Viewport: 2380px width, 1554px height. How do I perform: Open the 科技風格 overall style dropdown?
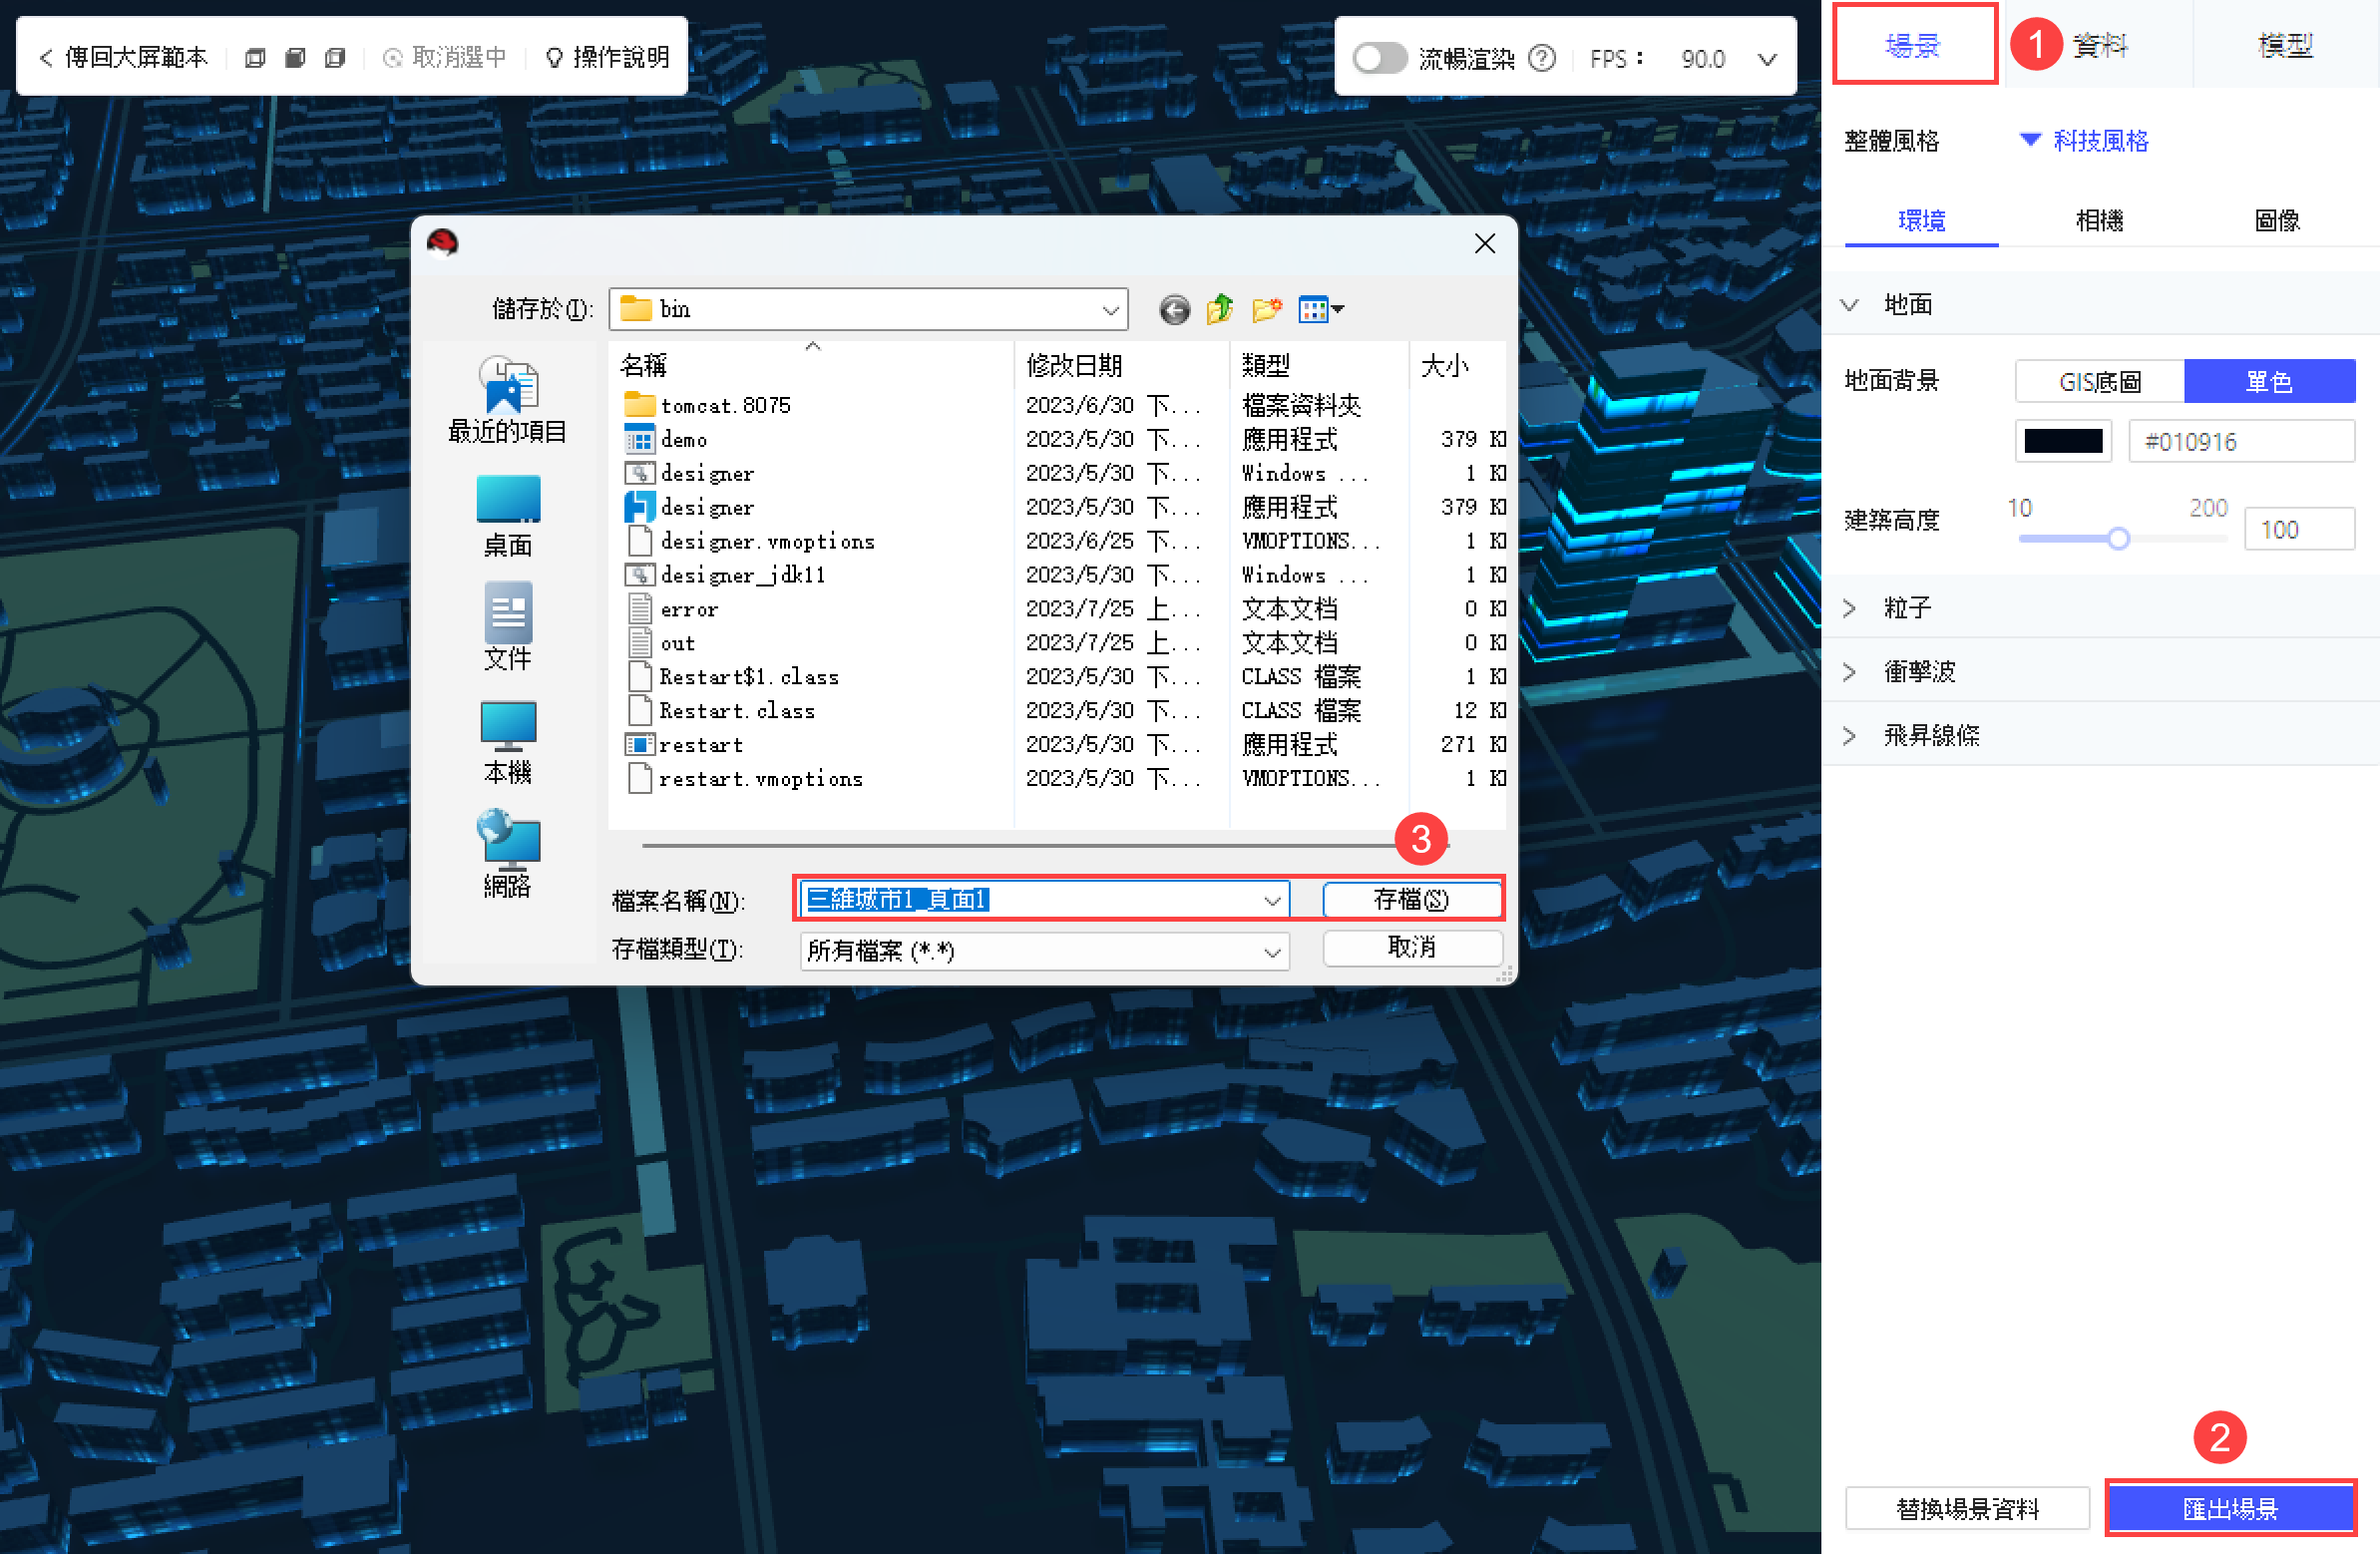2084,141
